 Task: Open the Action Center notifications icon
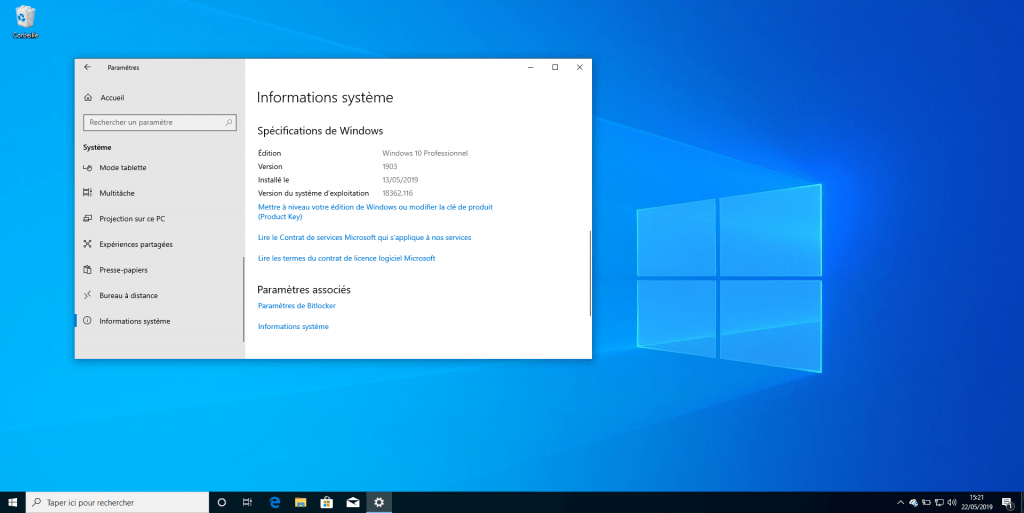pyautogui.click(x=1008, y=503)
